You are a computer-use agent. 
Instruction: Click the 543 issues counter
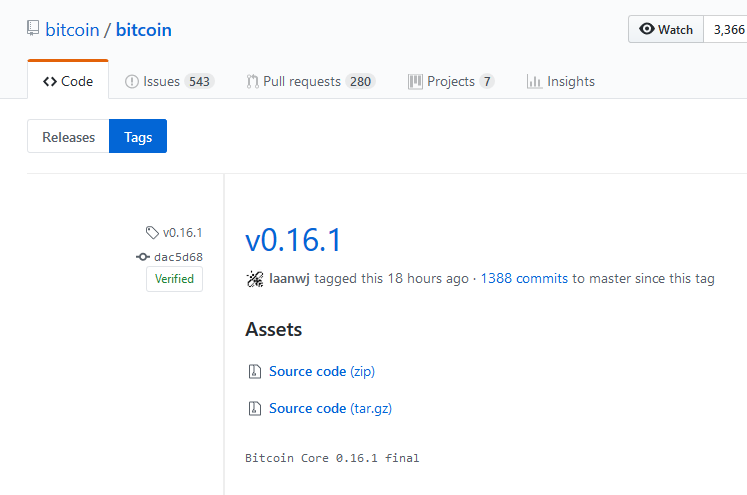(199, 82)
